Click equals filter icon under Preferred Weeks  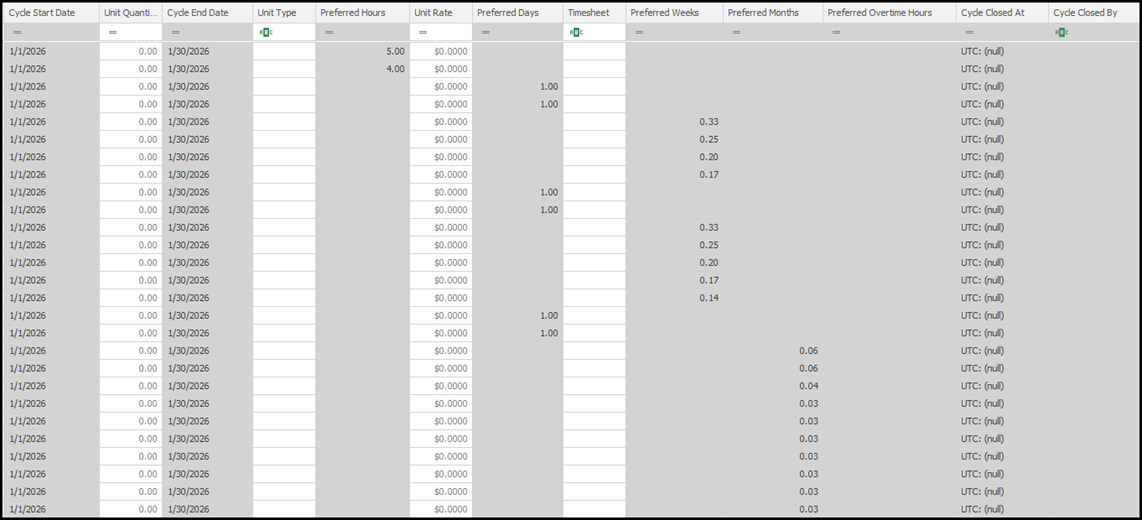(637, 33)
